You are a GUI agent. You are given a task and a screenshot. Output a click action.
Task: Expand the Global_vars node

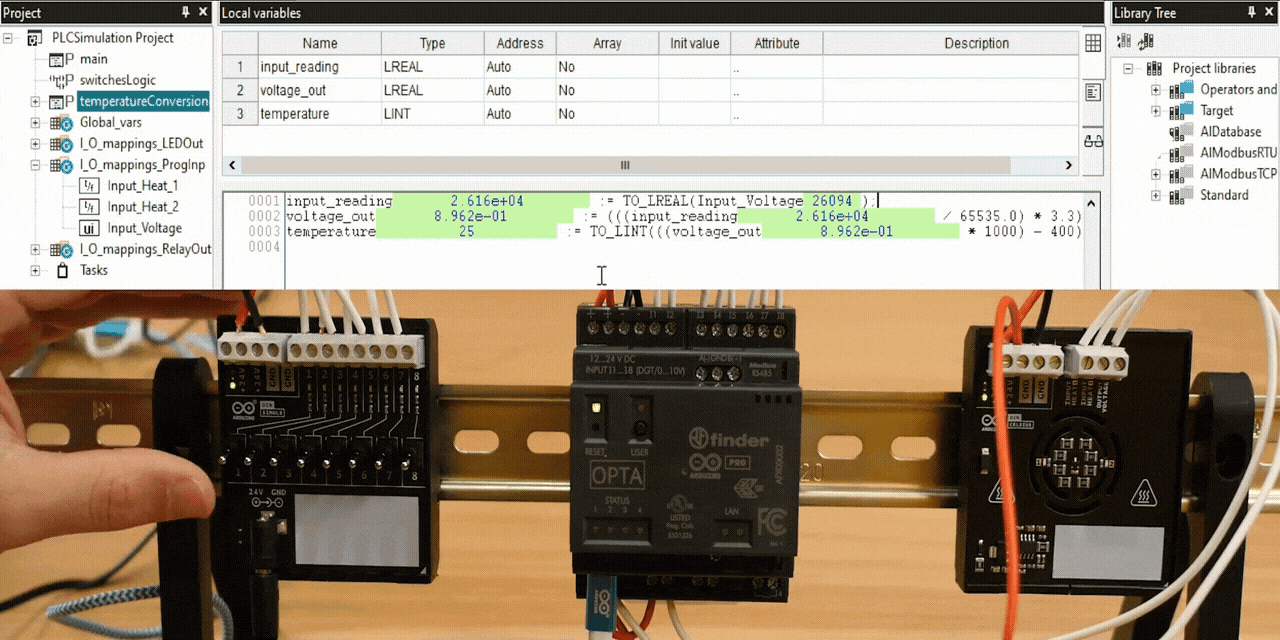(35, 123)
